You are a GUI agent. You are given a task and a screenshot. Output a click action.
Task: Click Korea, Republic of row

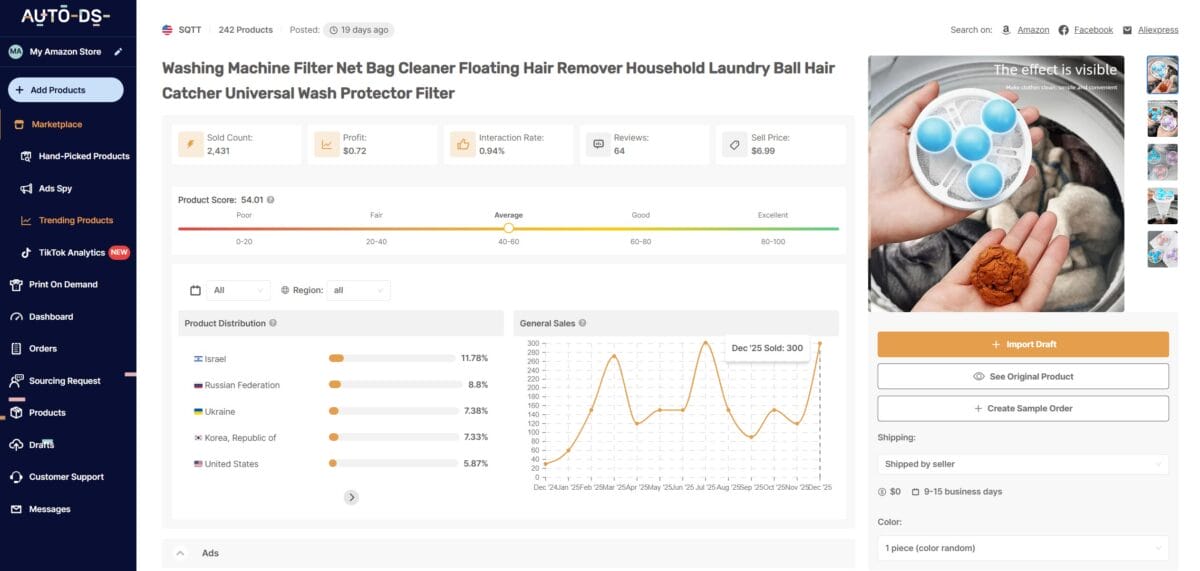pyautogui.click(x=340, y=438)
